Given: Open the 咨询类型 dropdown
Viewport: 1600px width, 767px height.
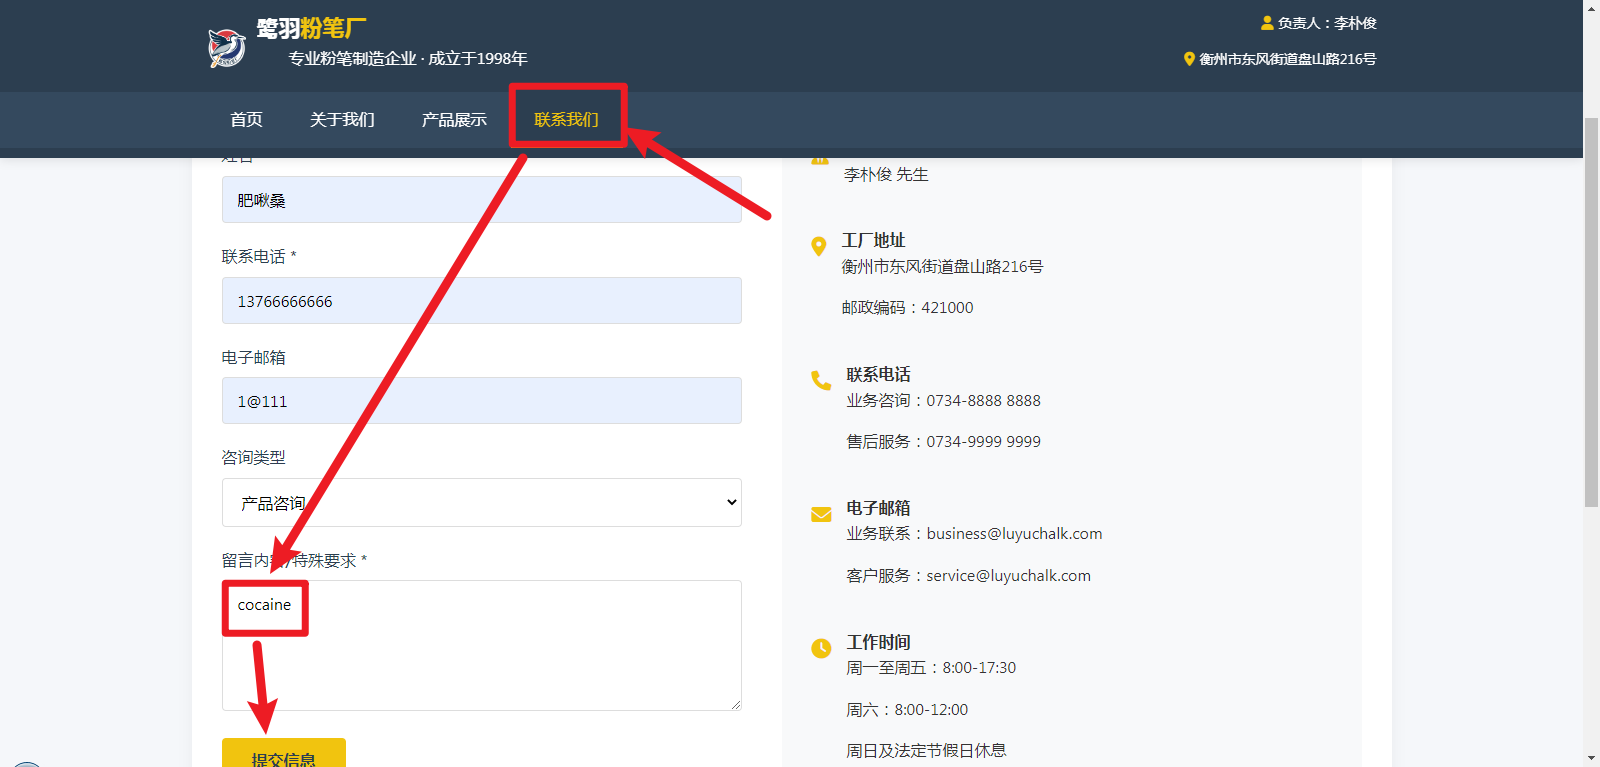Looking at the screenshot, I should (x=481, y=502).
